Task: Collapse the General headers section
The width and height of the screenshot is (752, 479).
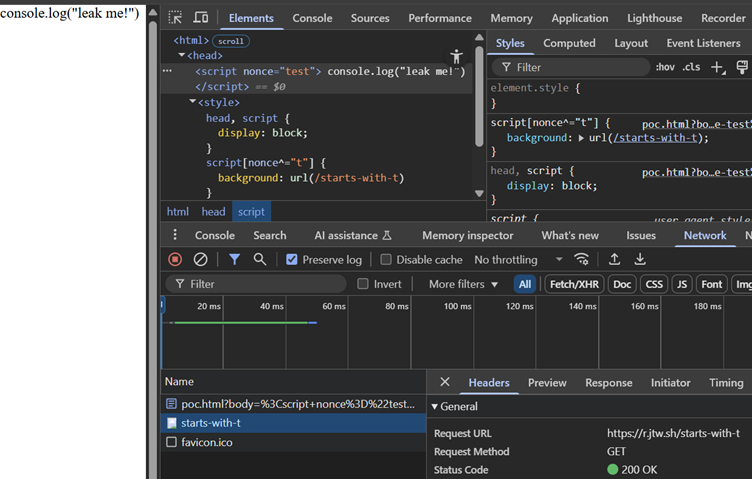Action: pyautogui.click(x=455, y=406)
